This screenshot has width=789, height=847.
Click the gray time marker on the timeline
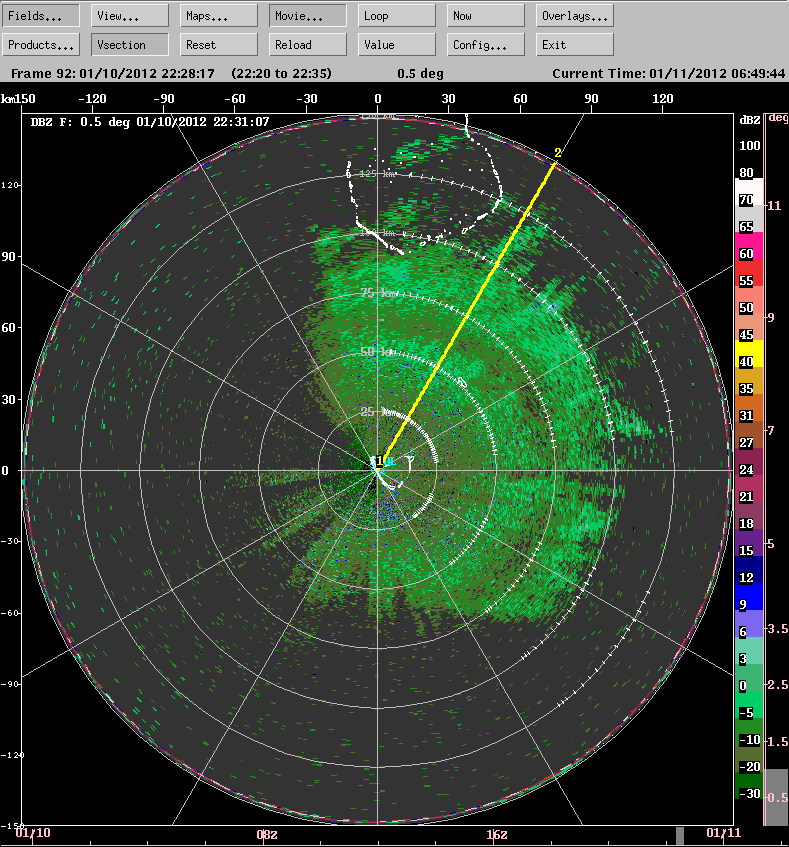tap(680, 836)
